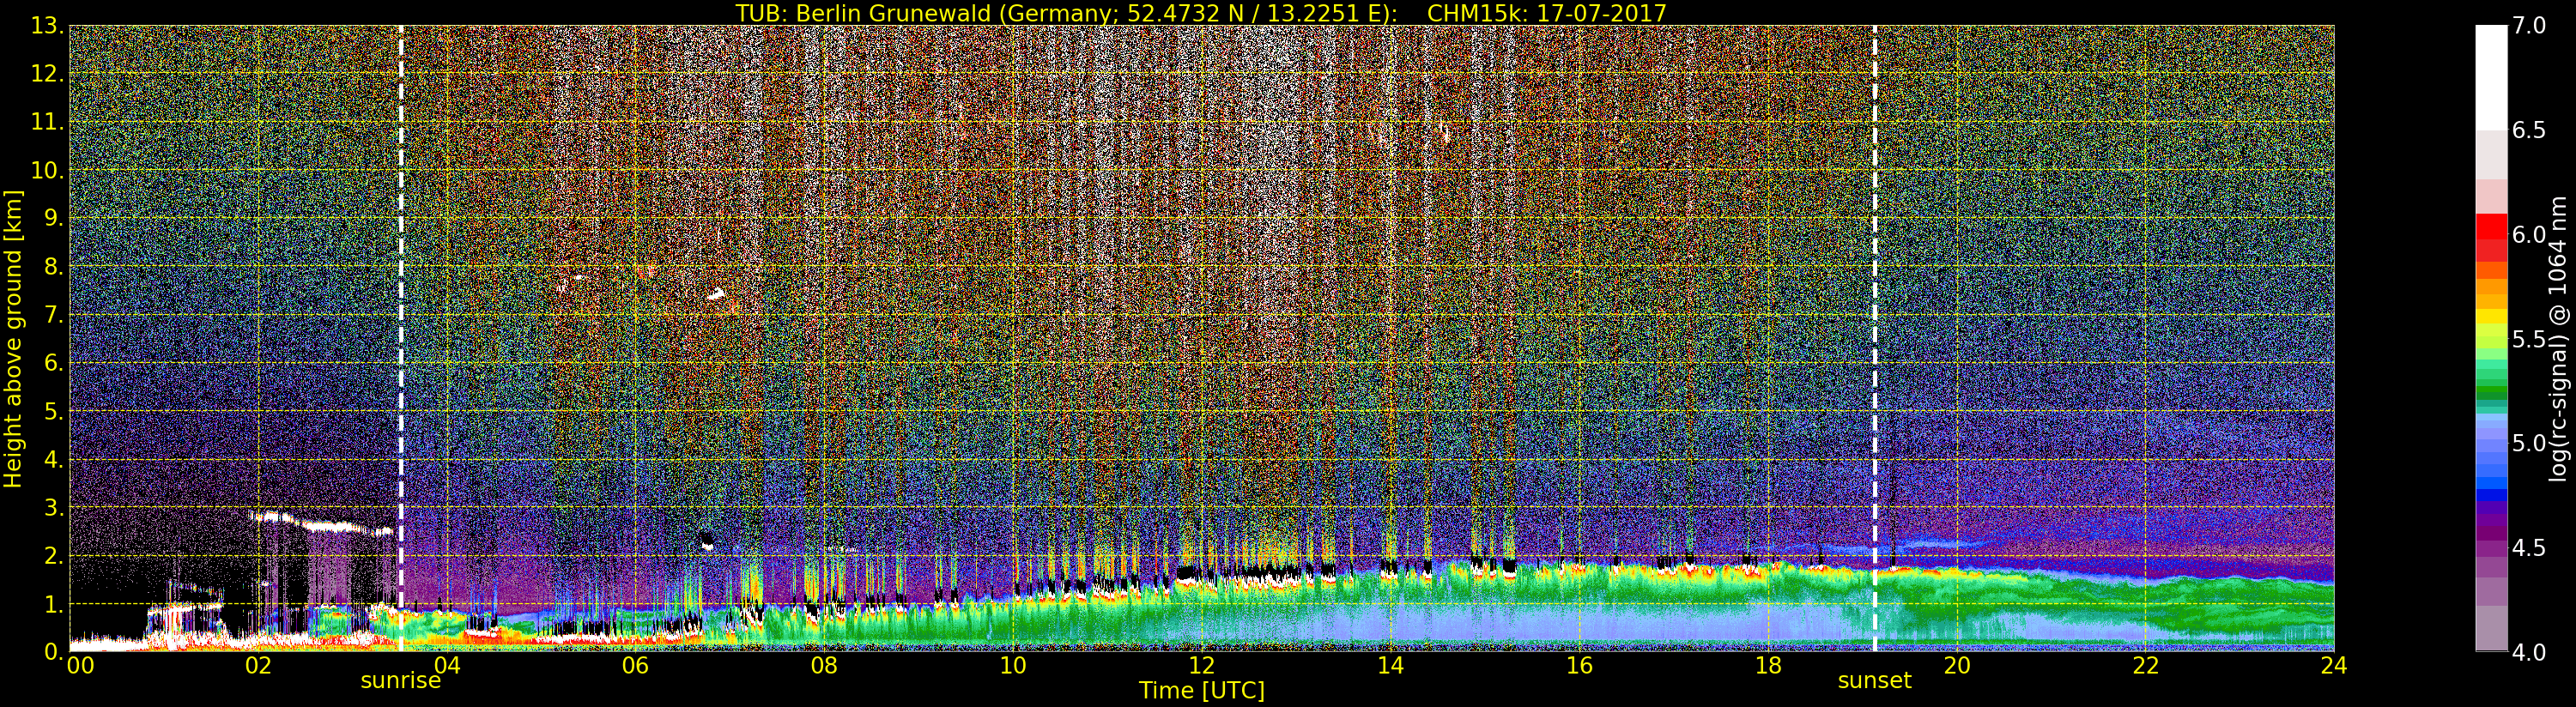
Task: Click the Height above ground [km] label
Action: click(13, 338)
